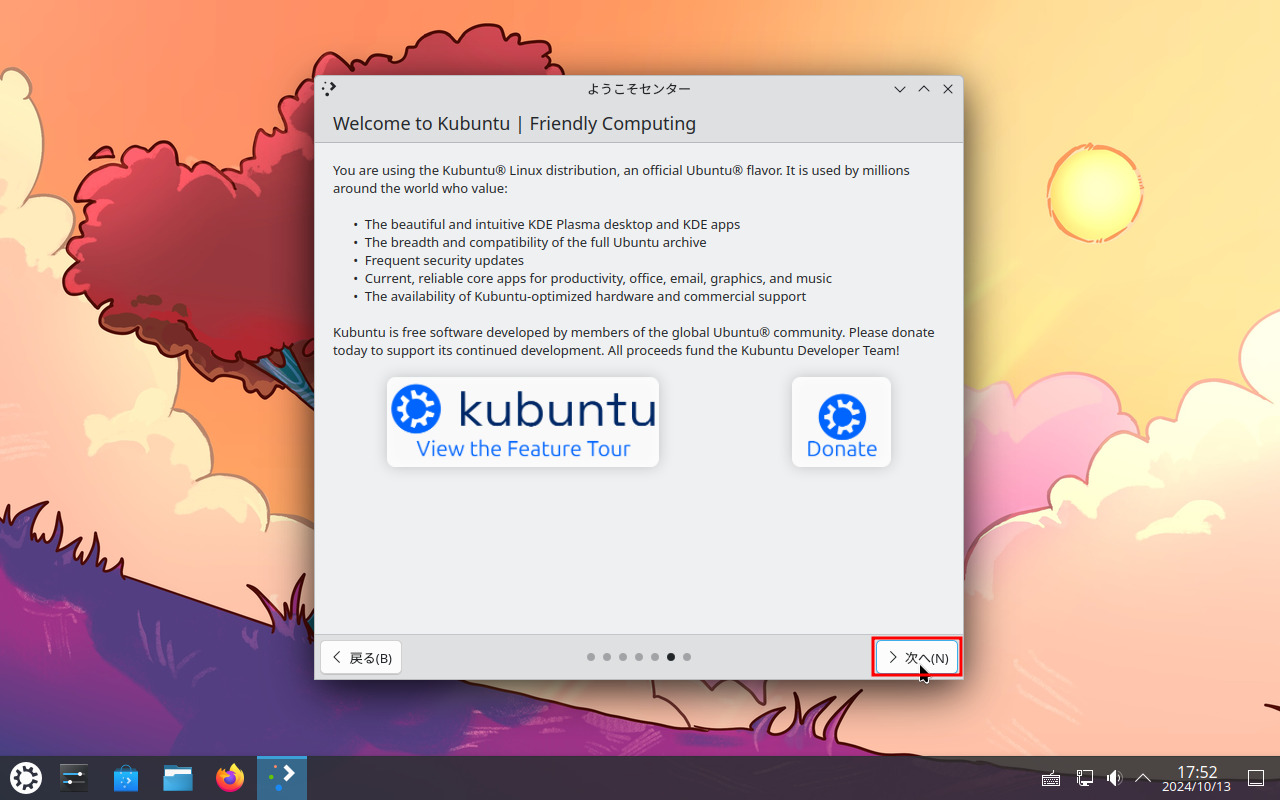Focus the Welcome Center taskbar icon
Image resolution: width=1280 pixels, height=800 pixels.
tap(281, 777)
